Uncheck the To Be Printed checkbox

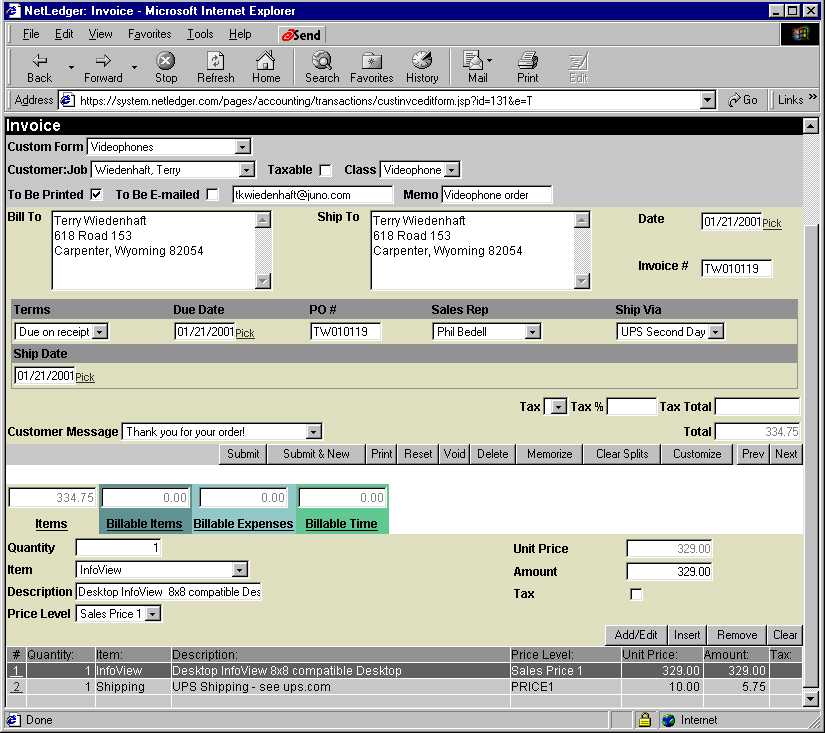coord(96,194)
